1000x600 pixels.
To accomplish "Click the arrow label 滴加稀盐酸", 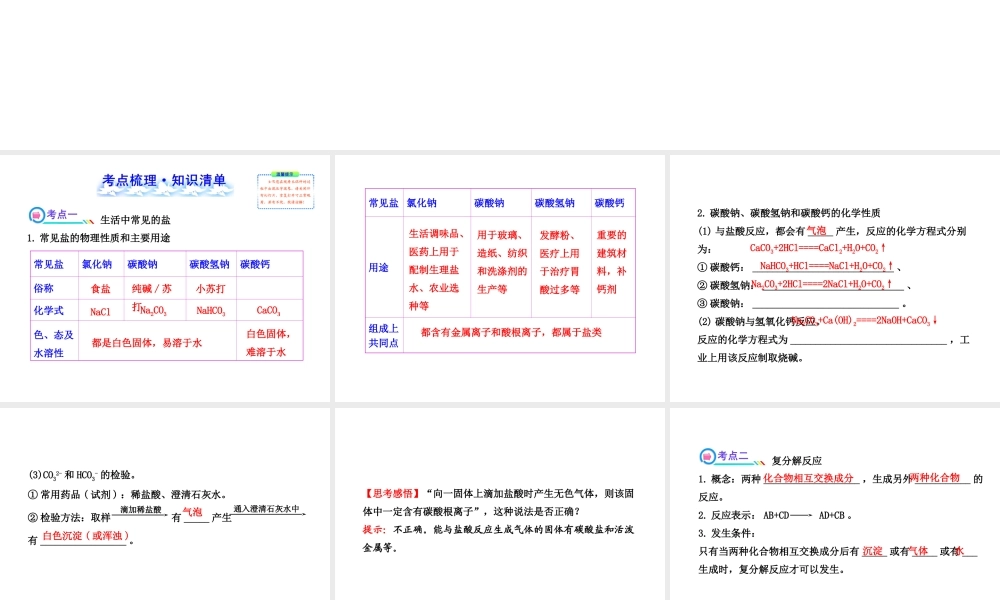I will 140,509.
